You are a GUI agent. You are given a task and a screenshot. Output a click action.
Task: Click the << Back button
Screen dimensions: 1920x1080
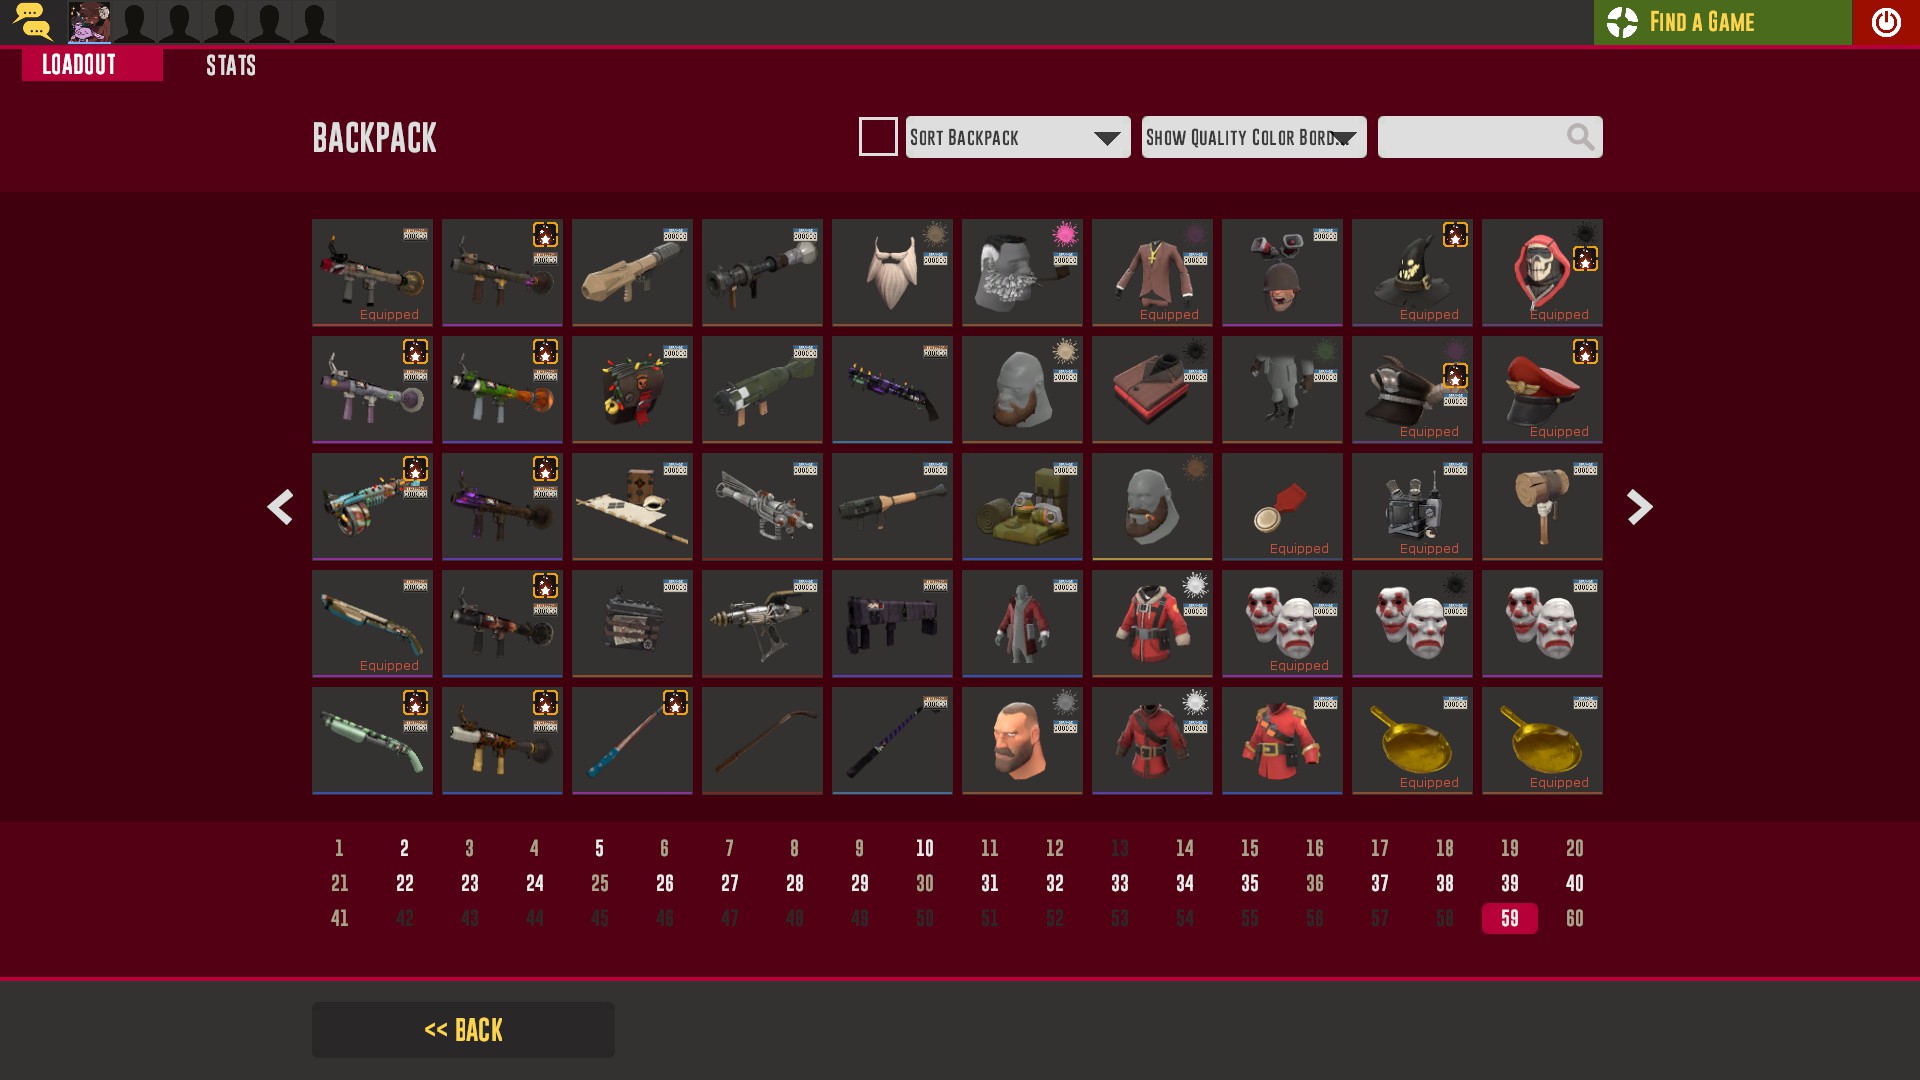[x=463, y=1030]
